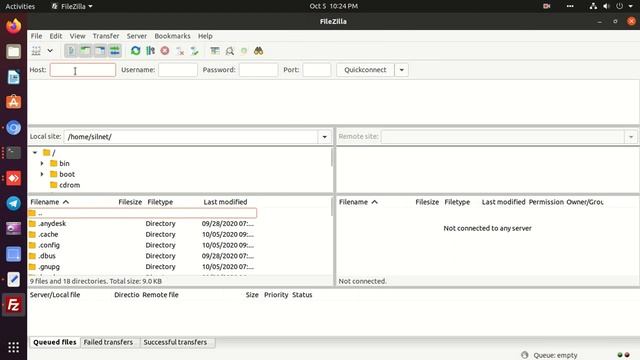Open the Edit menu
The height and width of the screenshot is (360, 640).
[56, 36]
